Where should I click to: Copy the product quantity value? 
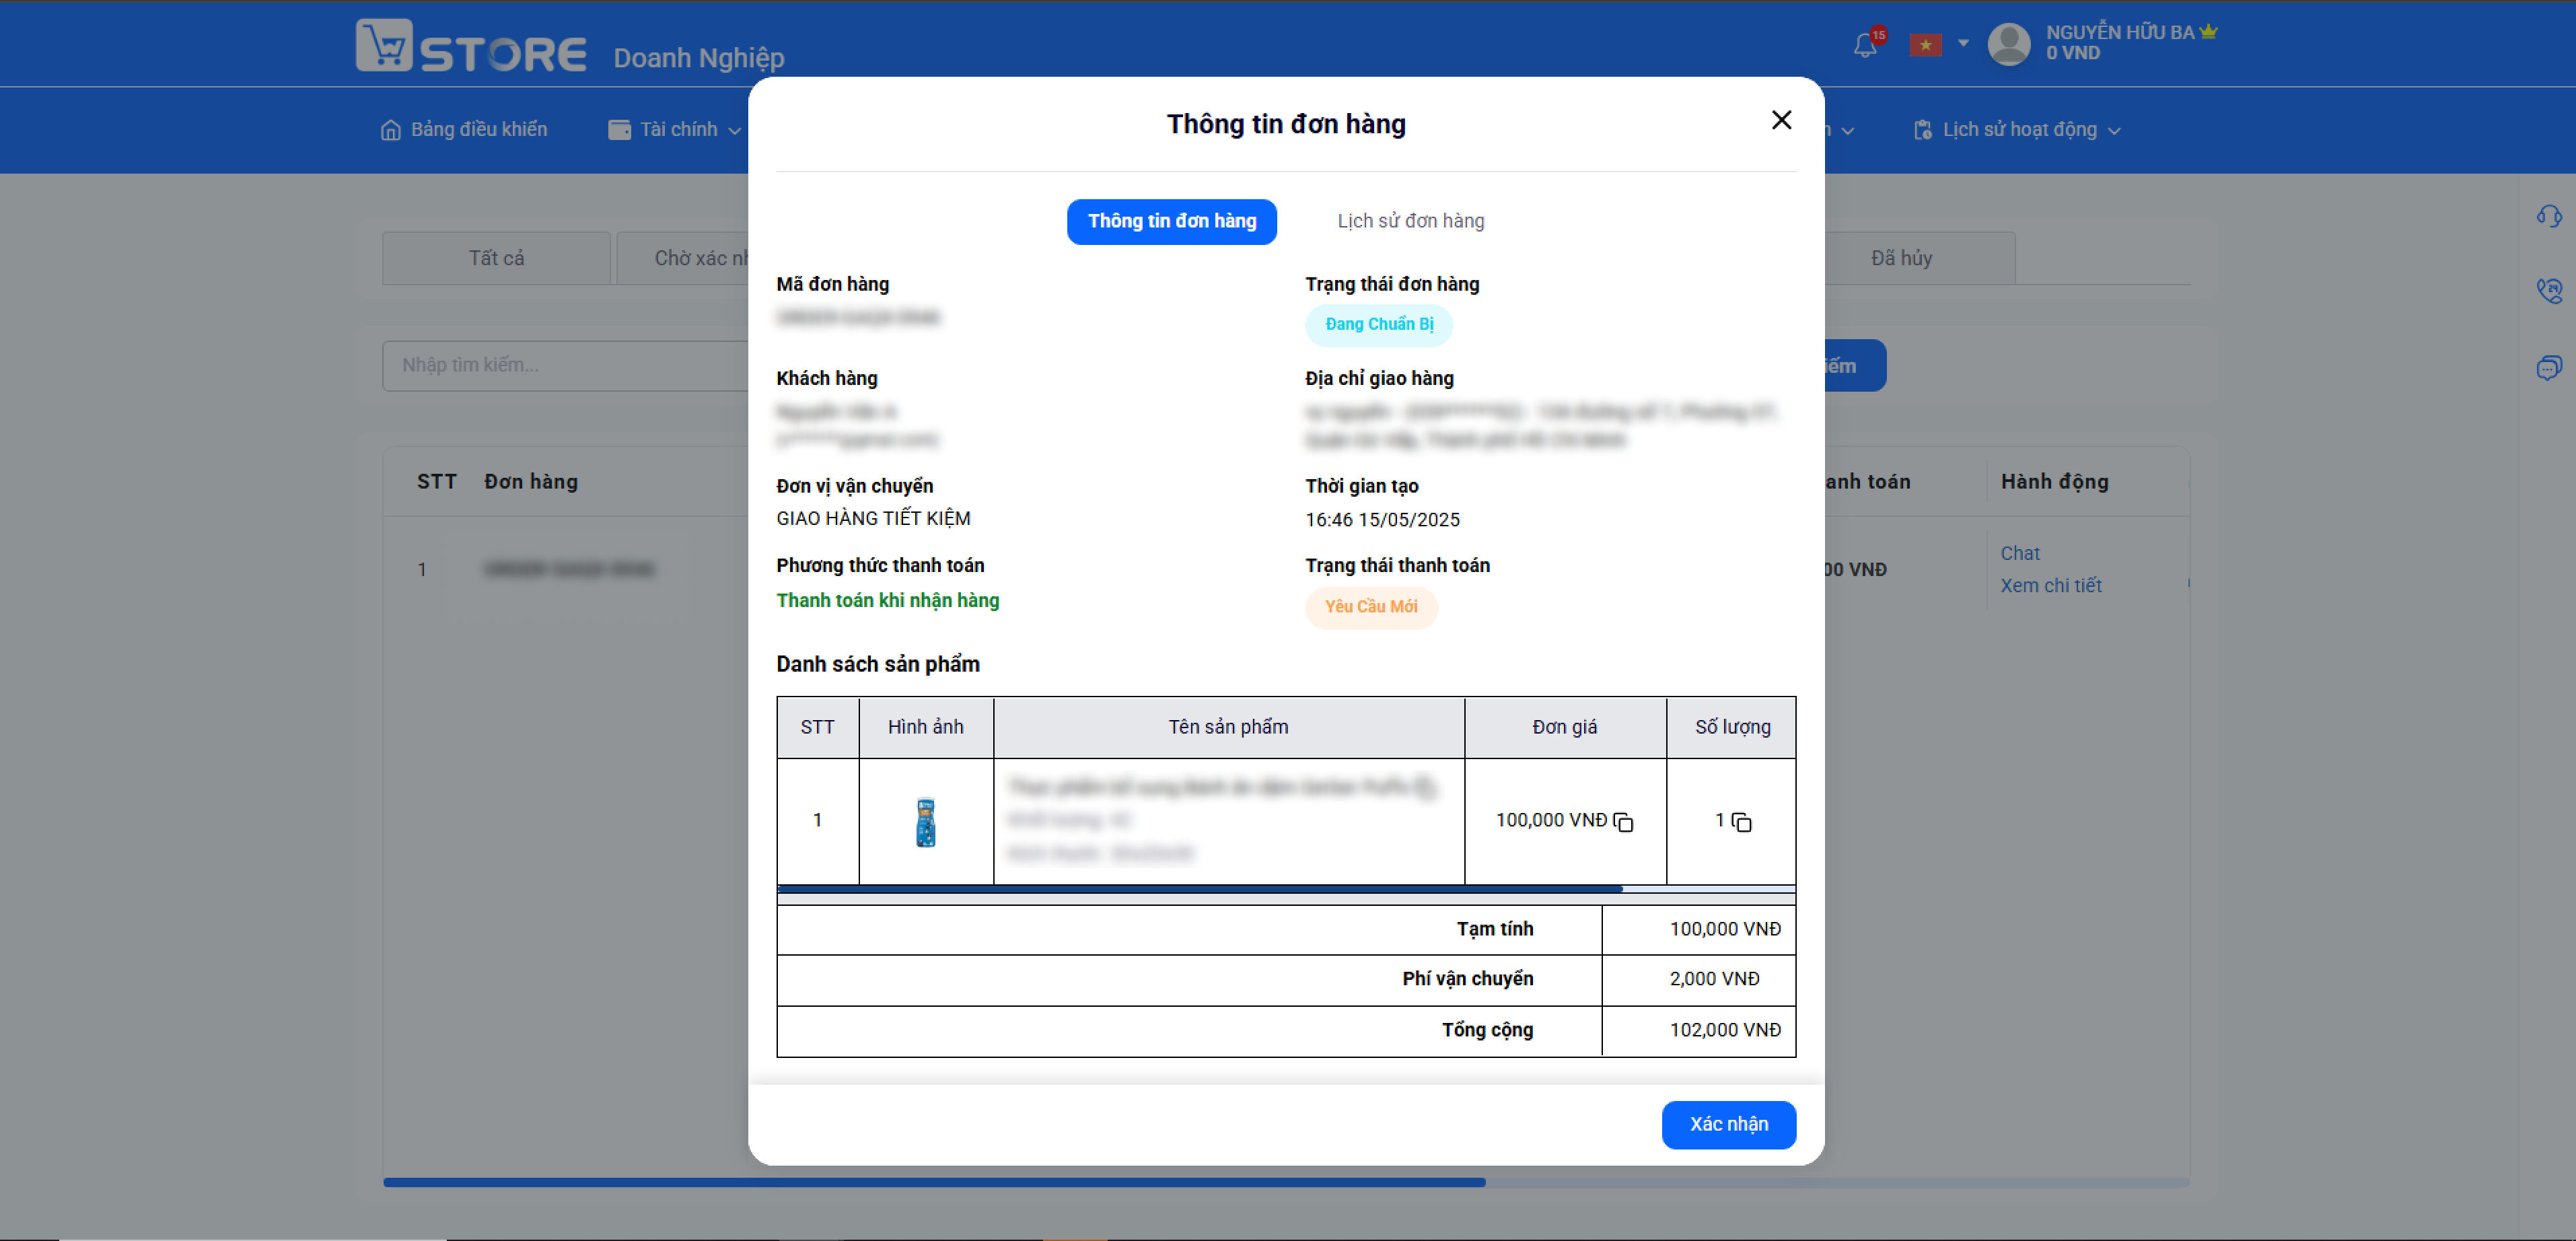1742,822
